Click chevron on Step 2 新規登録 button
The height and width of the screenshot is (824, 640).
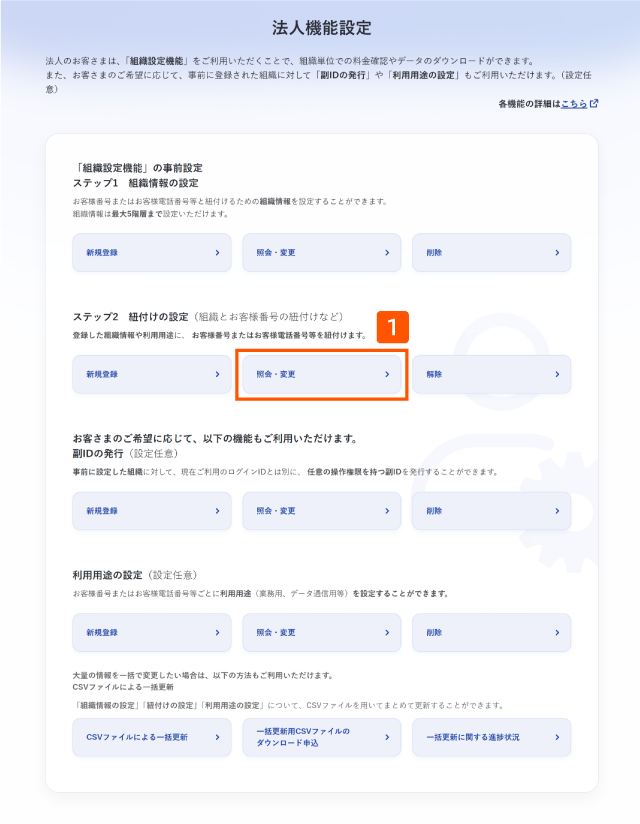point(218,375)
